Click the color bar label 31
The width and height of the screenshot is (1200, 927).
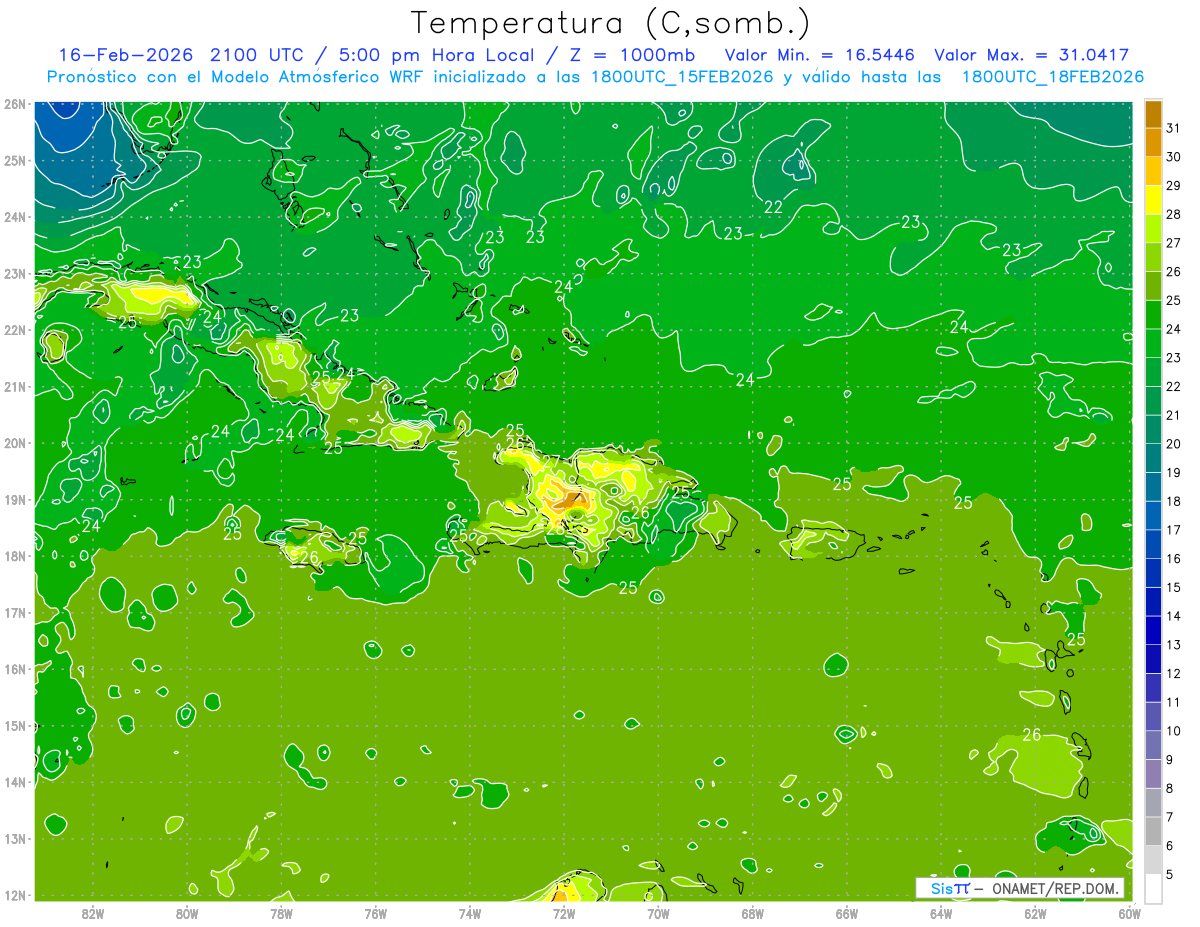pos(1173,127)
